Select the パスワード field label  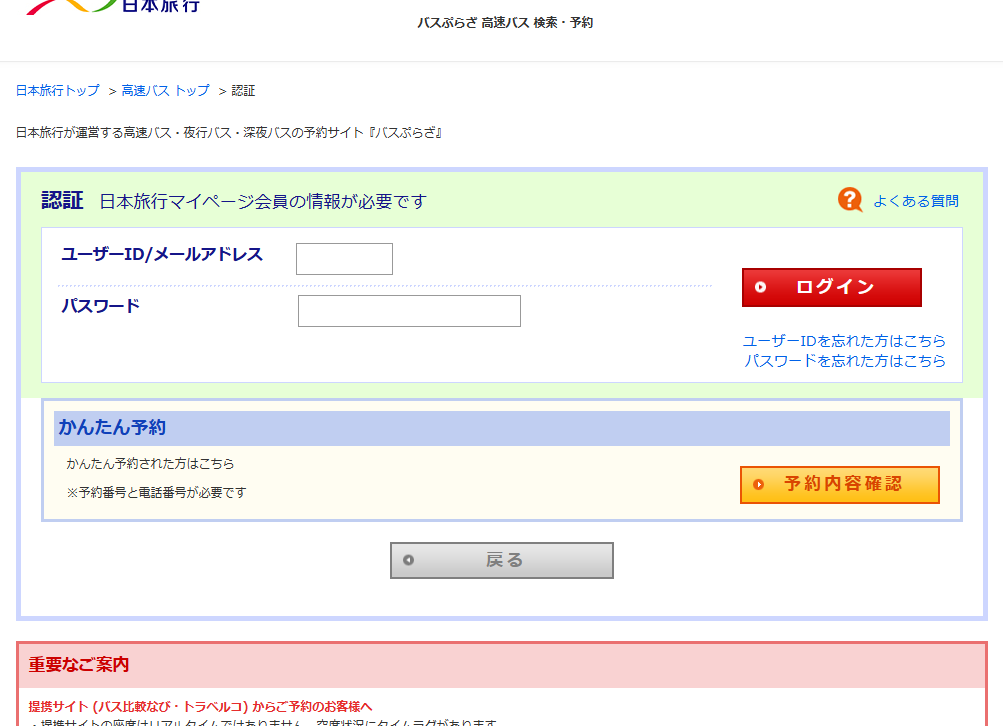point(100,306)
